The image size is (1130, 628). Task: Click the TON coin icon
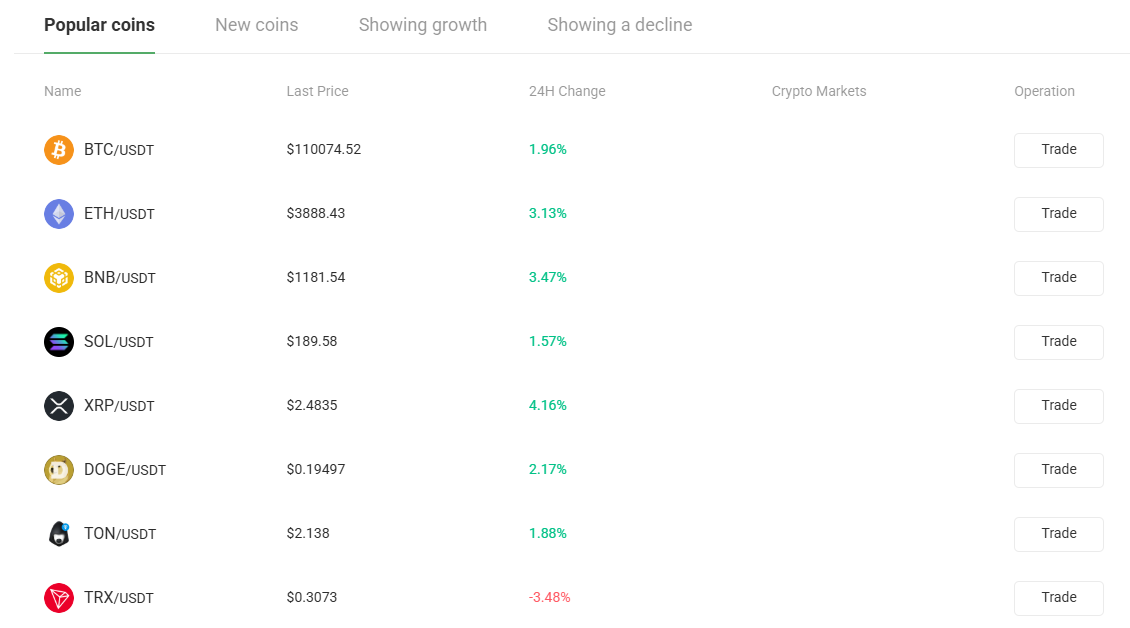59,534
